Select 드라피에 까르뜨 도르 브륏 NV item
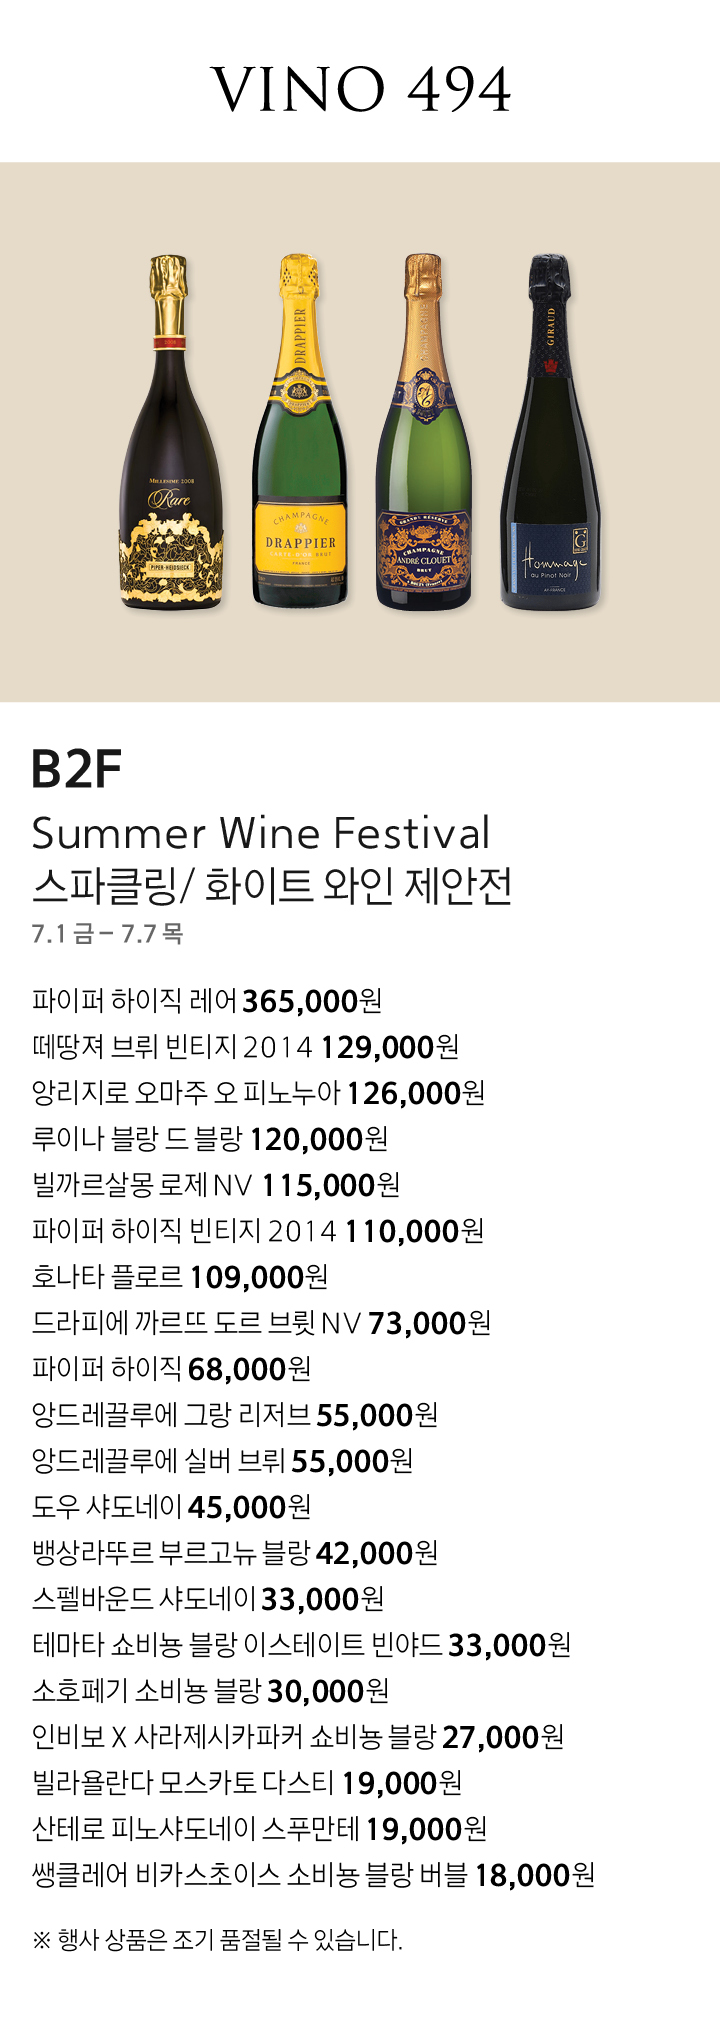720x2027 pixels. click(261, 1323)
